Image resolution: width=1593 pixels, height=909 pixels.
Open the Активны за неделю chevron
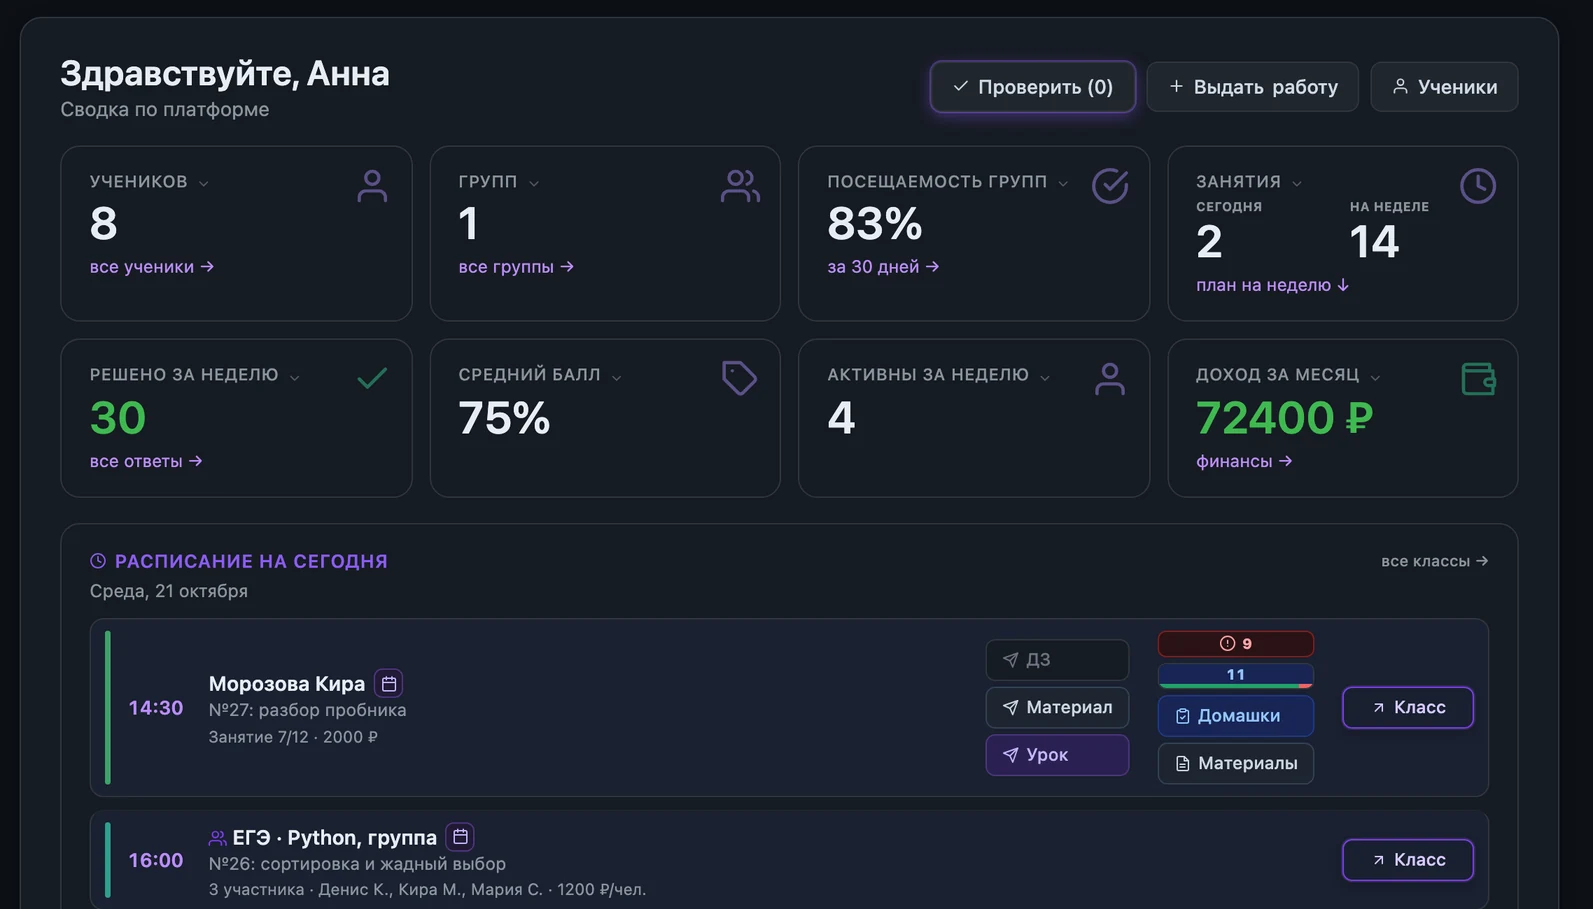click(x=1045, y=377)
